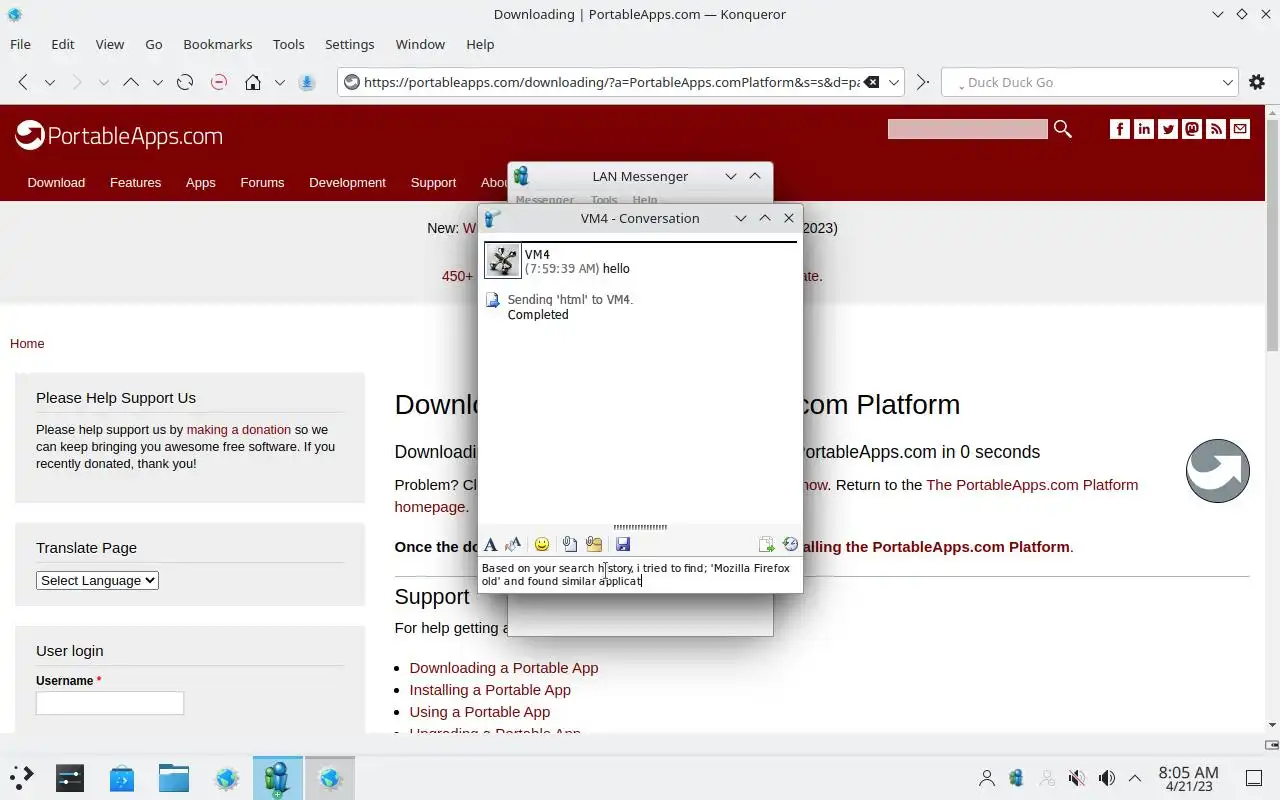The width and height of the screenshot is (1280, 800).
Task: Open the email newsletter icon
Action: pyautogui.click(x=1240, y=129)
